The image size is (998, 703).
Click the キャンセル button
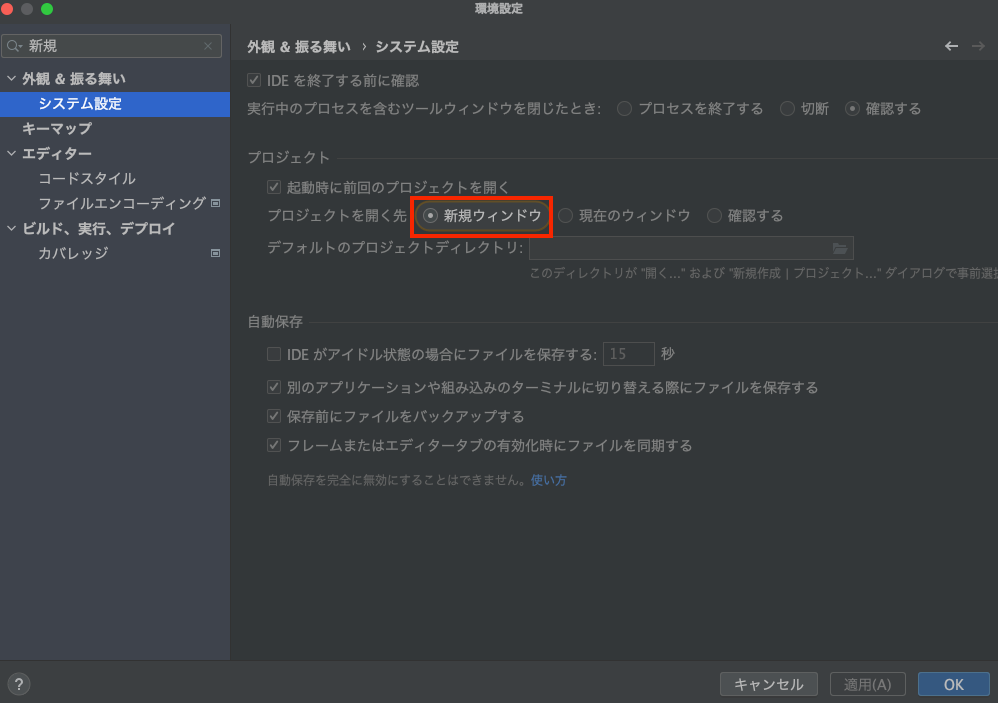point(769,684)
